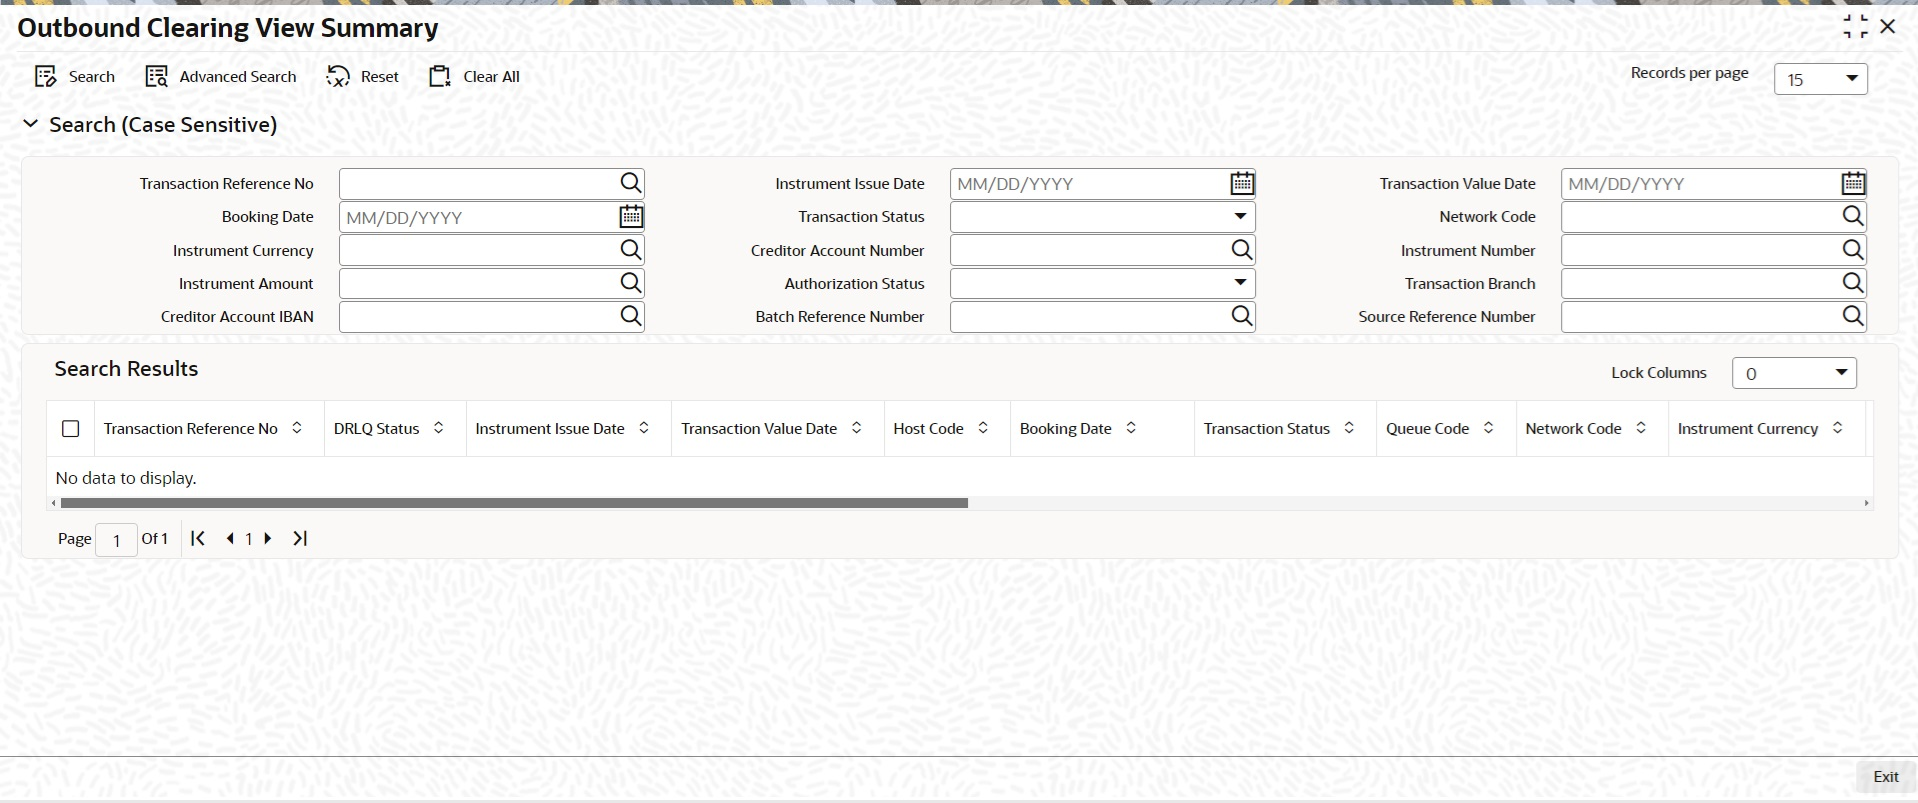Viewport: 1918px width, 803px height.
Task: Click Clear All in the toolbar
Action: [x=474, y=77]
